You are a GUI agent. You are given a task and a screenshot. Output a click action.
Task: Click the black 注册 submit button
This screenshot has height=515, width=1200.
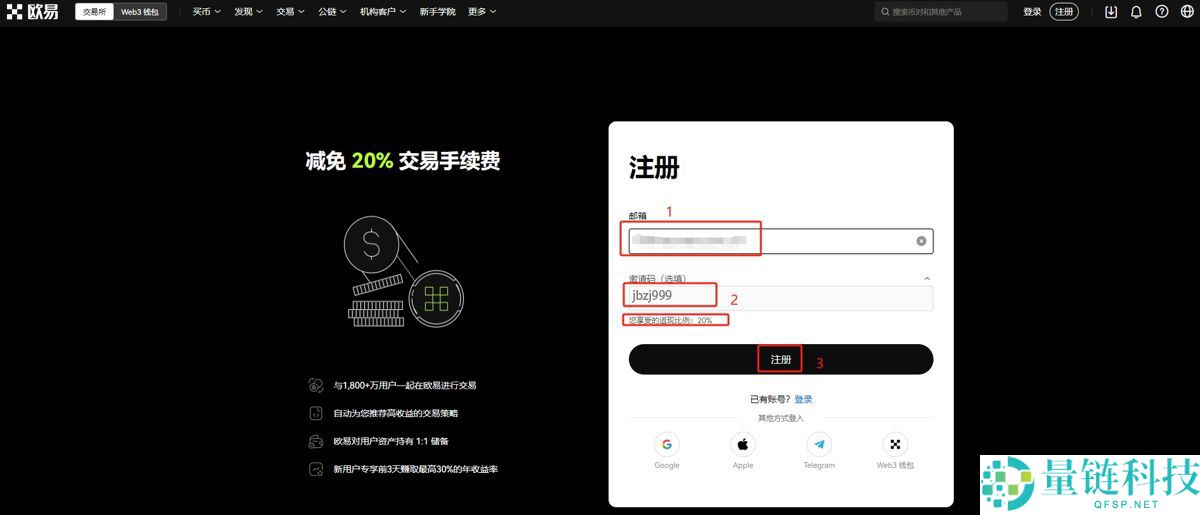(781, 359)
